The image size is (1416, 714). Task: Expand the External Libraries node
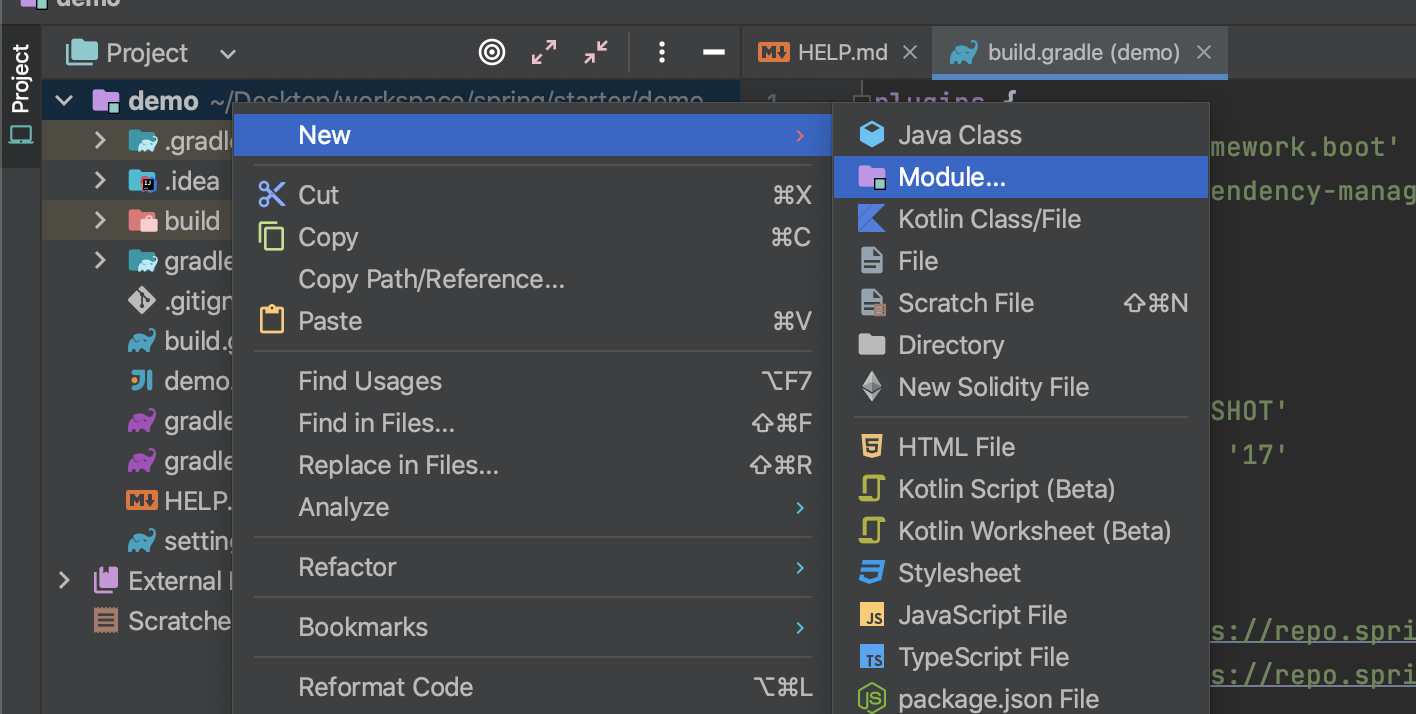coord(64,581)
